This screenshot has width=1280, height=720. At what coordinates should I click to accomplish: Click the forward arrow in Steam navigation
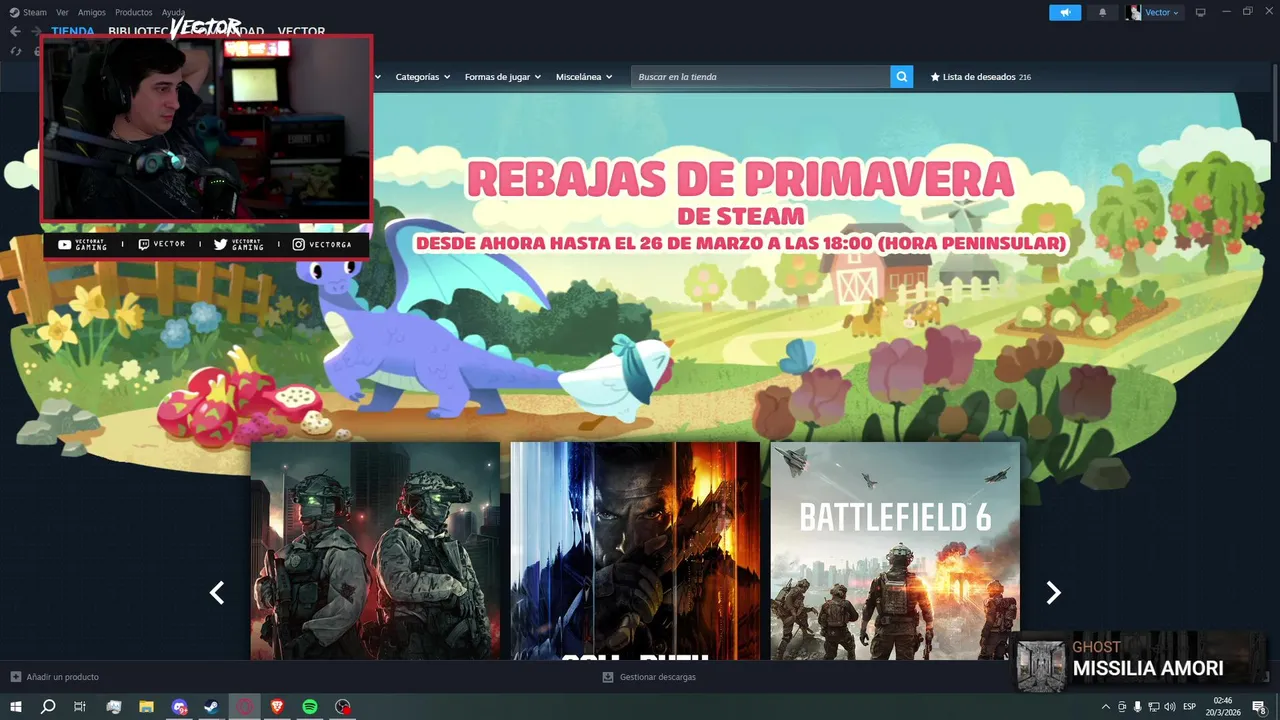(x=38, y=31)
